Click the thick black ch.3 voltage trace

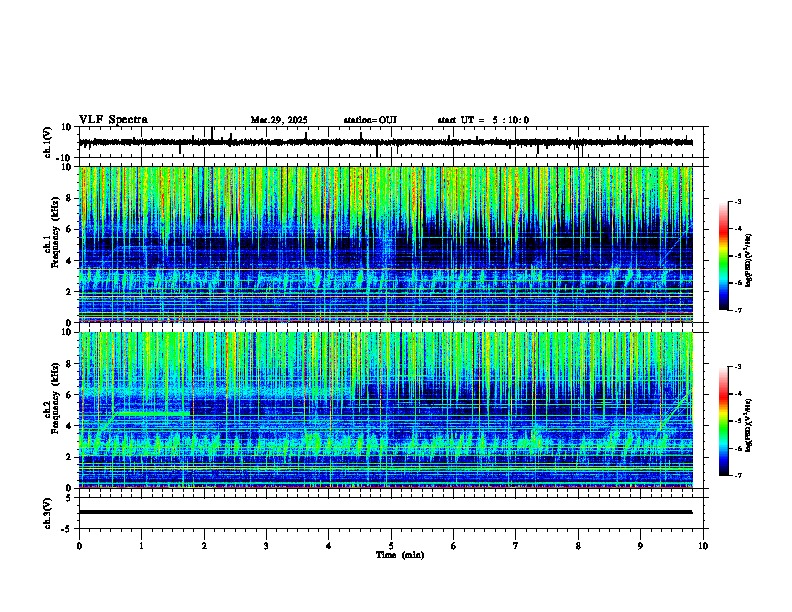coord(385,512)
